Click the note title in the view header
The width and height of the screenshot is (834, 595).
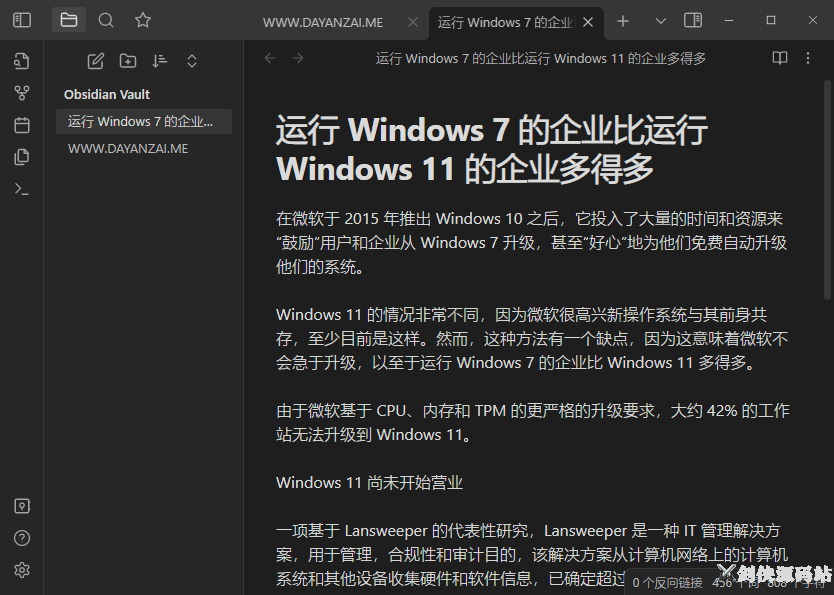click(x=540, y=58)
